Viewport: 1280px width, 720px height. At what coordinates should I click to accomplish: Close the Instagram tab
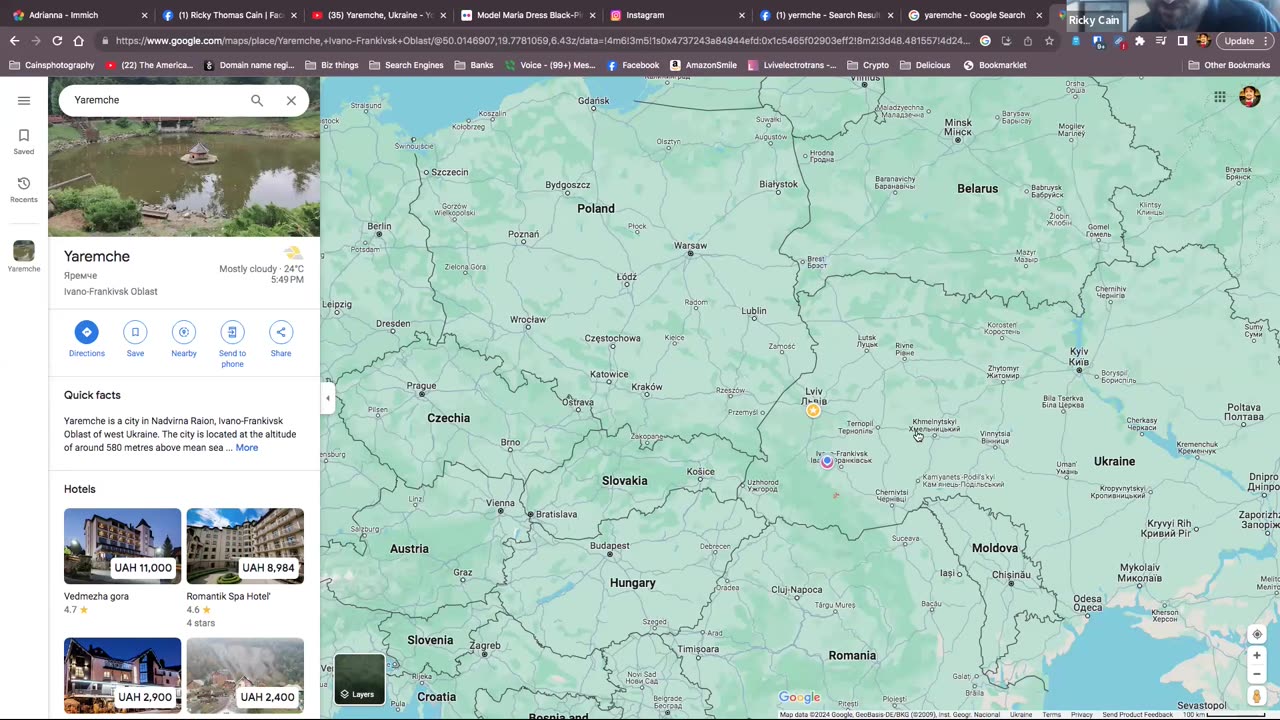(741, 16)
